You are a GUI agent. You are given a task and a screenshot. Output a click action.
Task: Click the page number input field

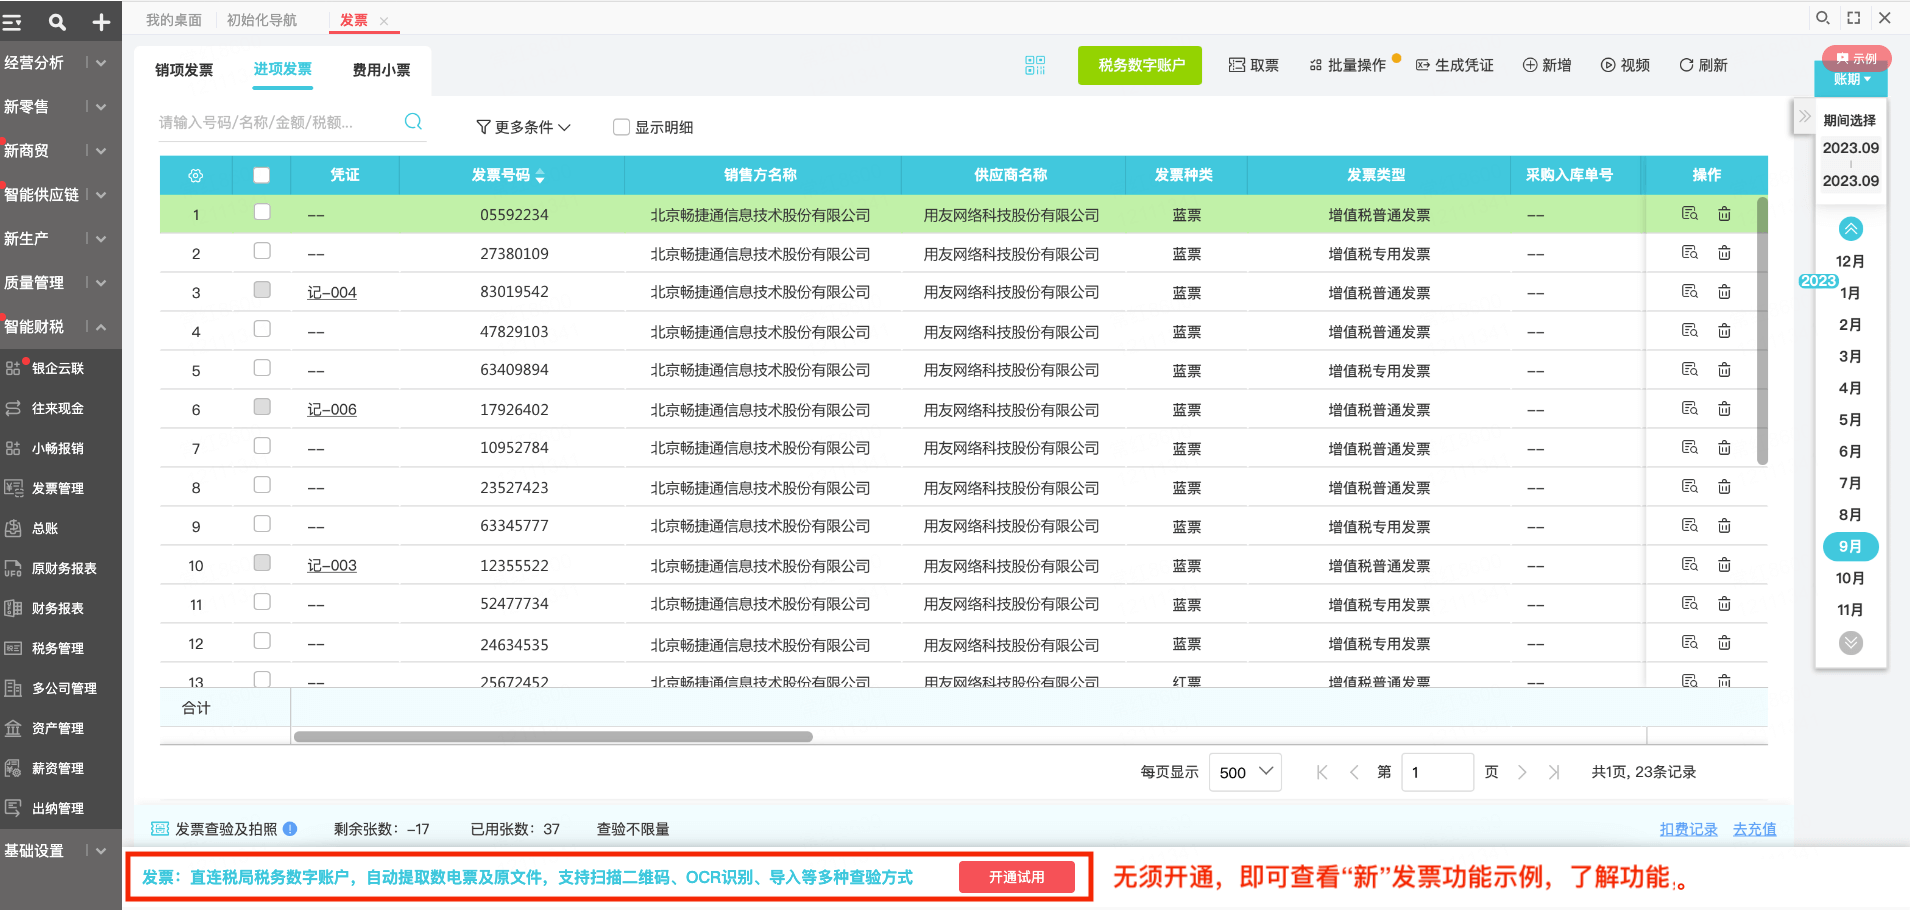[x=1437, y=772]
